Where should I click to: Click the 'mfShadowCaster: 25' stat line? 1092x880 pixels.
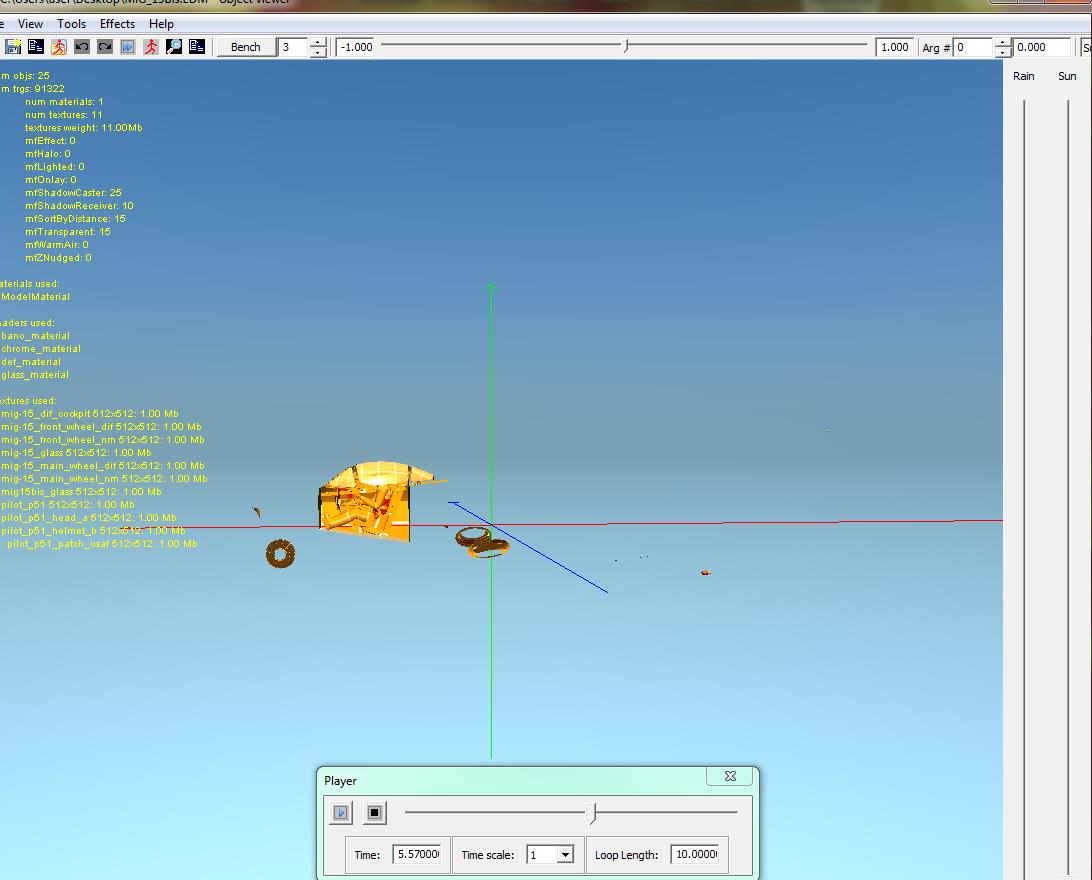73,193
